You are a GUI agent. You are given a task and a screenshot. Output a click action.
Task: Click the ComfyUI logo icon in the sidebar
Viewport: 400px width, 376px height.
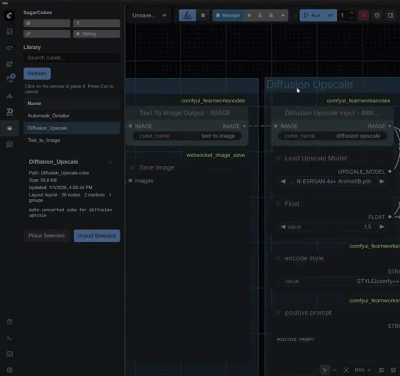pyautogui.click(x=10, y=16)
